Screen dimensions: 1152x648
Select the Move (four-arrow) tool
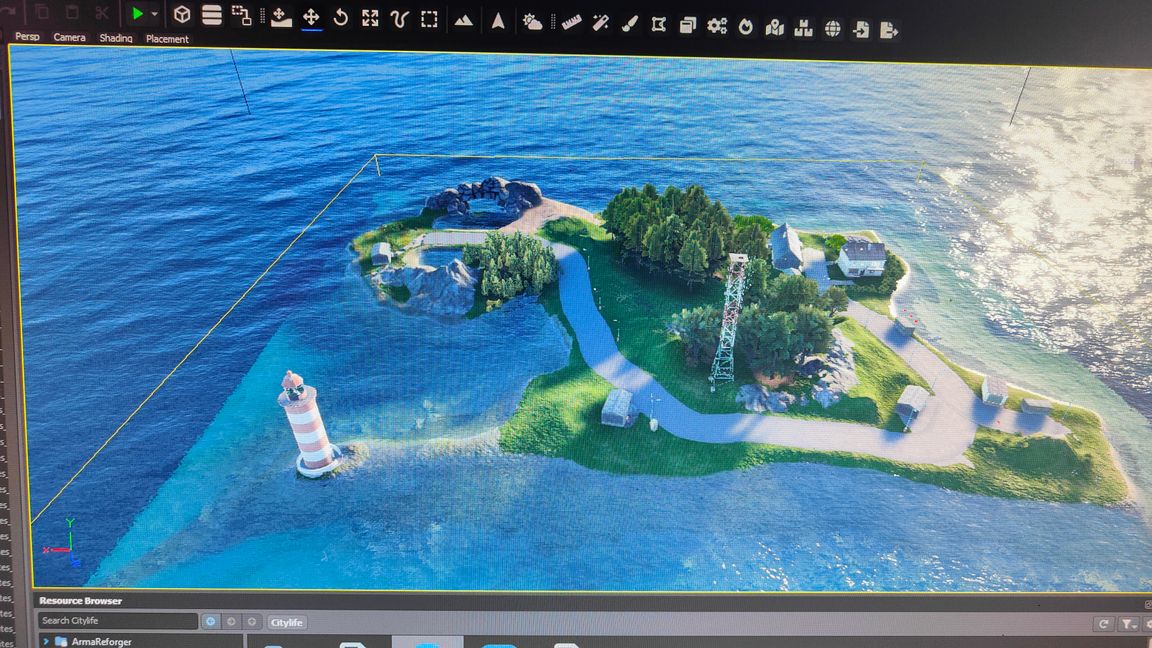tap(311, 17)
